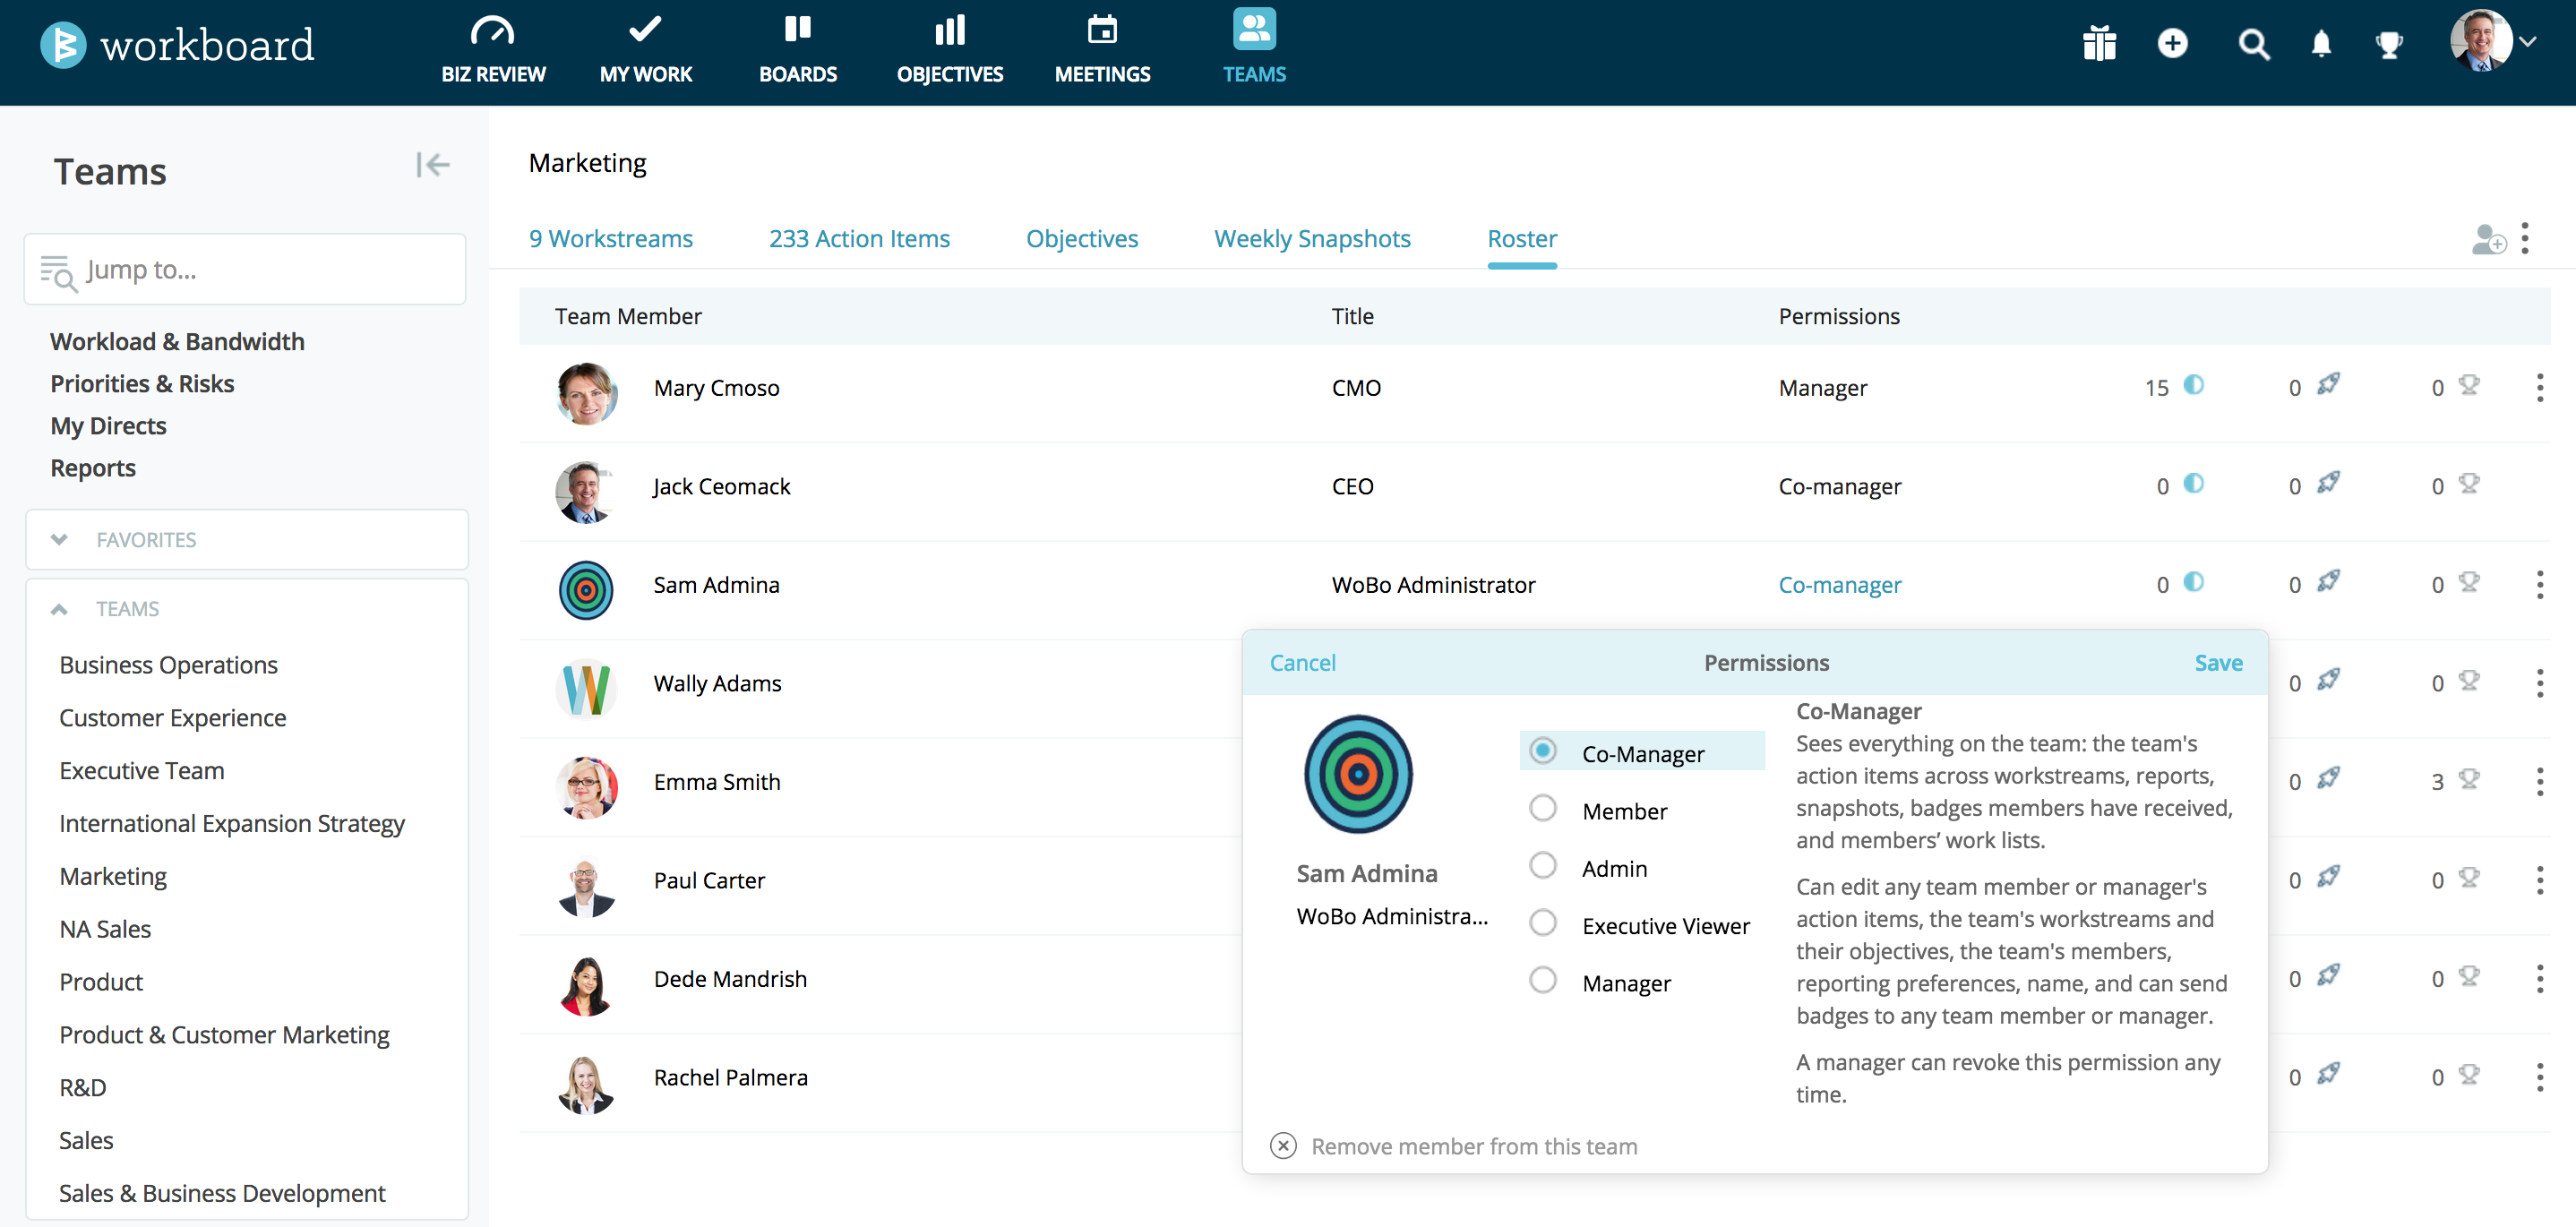Select the Member radio button
Screen dimensions: 2576x1227
pos(1543,808)
